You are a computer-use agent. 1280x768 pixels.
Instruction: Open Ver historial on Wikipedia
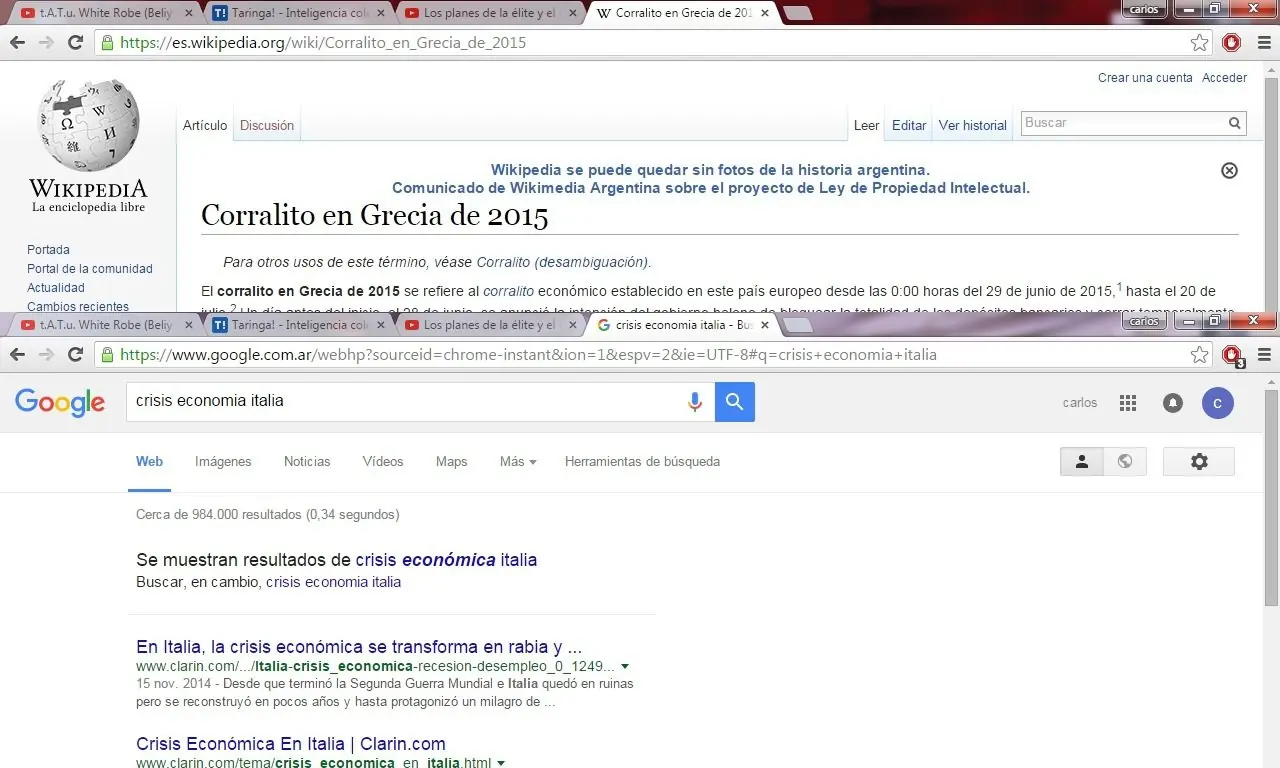pyautogui.click(x=973, y=125)
